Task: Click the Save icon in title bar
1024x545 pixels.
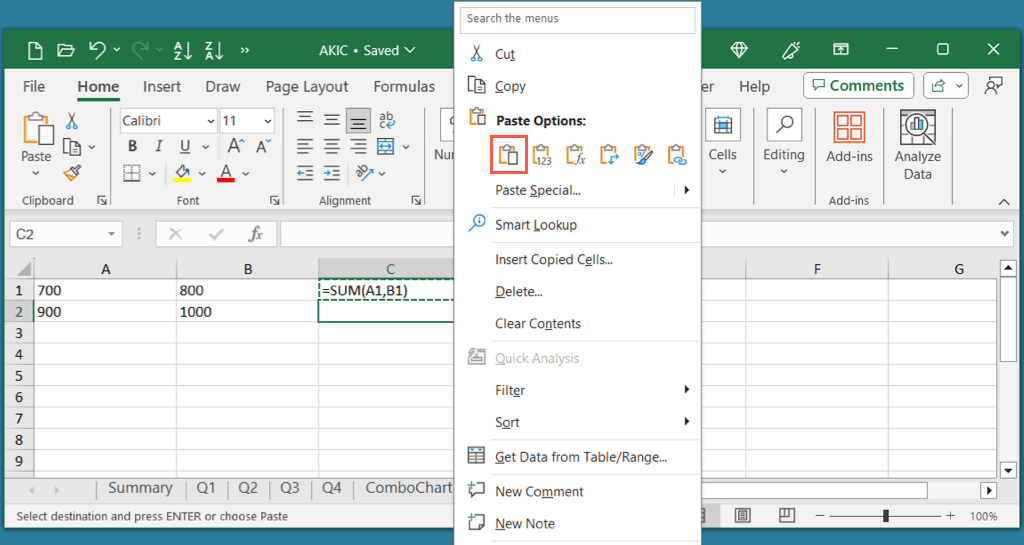Action: [35, 50]
